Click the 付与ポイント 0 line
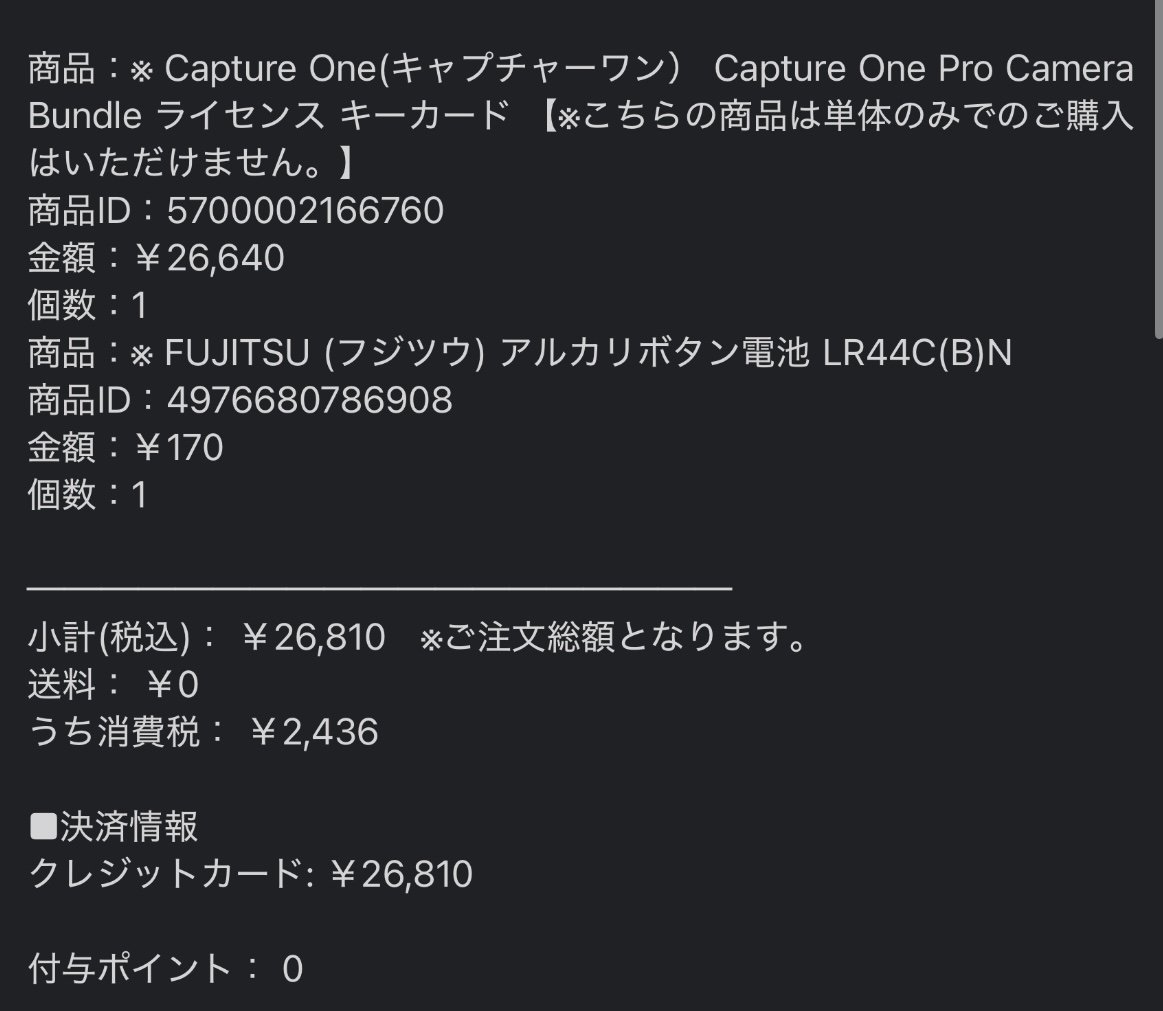Image resolution: width=1163 pixels, height=1011 pixels. click(x=166, y=969)
